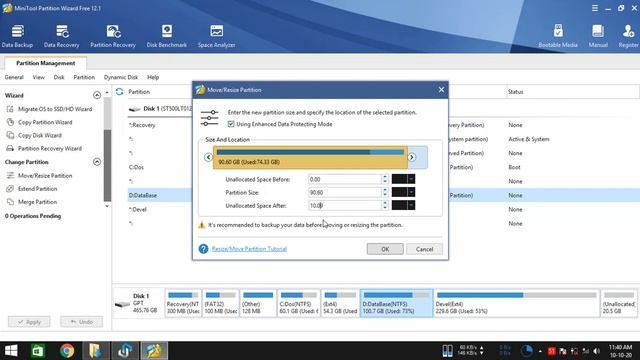This screenshot has width=640, height=360.
Task: Click the Partition Size input field
Action: [x=345, y=192]
